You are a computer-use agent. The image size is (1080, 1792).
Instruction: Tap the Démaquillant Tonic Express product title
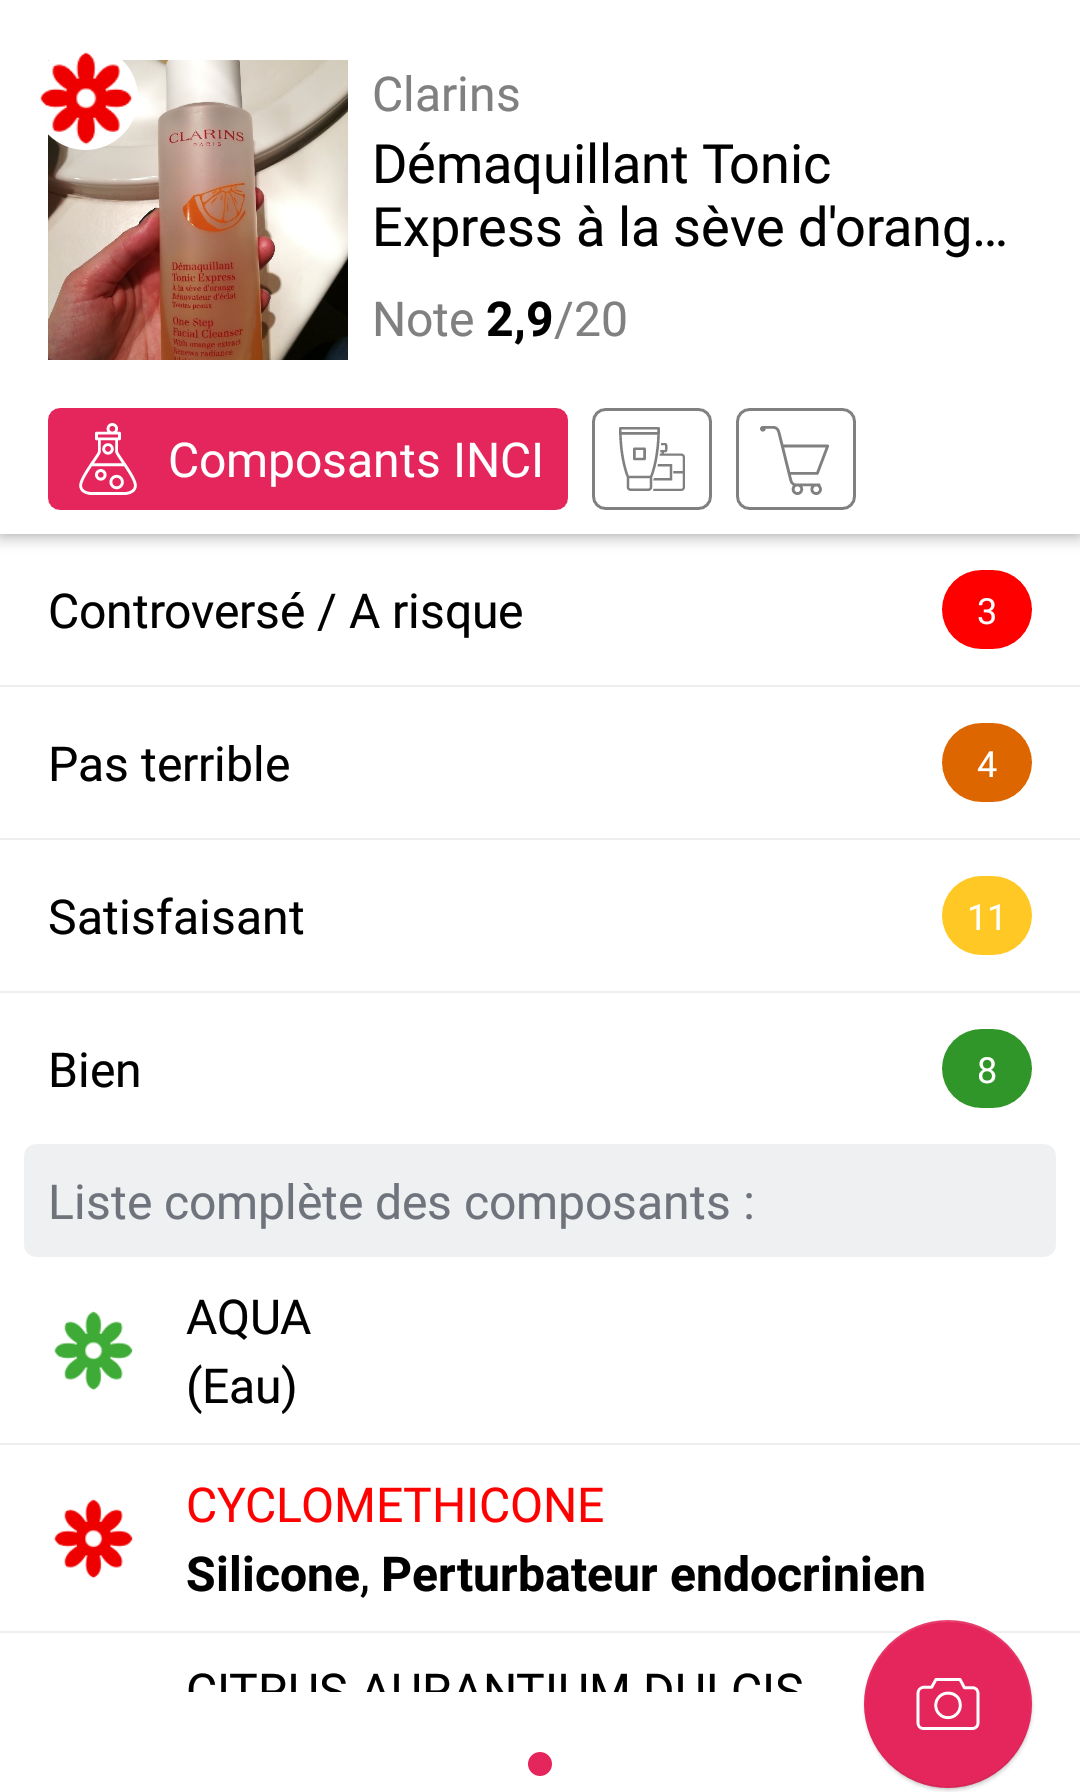coord(689,196)
